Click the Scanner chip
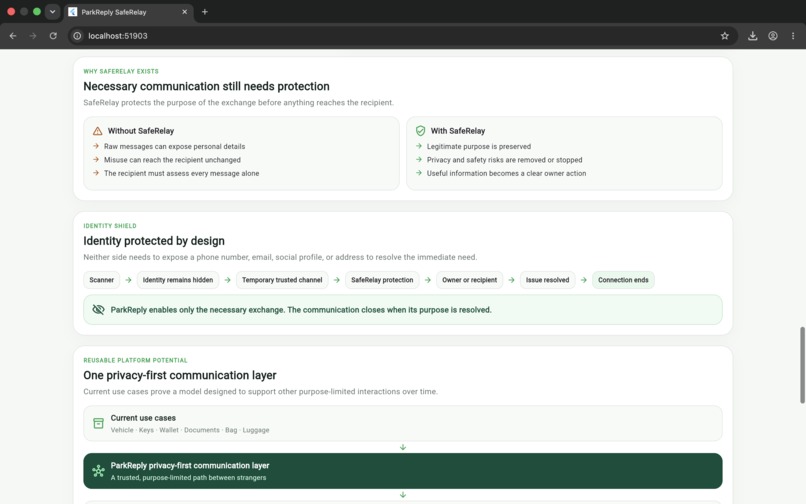Screen dimensions: 806x504 point(101,280)
